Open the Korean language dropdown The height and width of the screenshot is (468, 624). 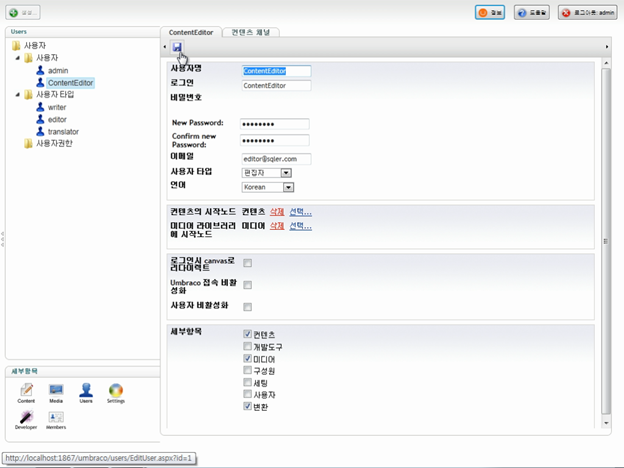(268, 187)
